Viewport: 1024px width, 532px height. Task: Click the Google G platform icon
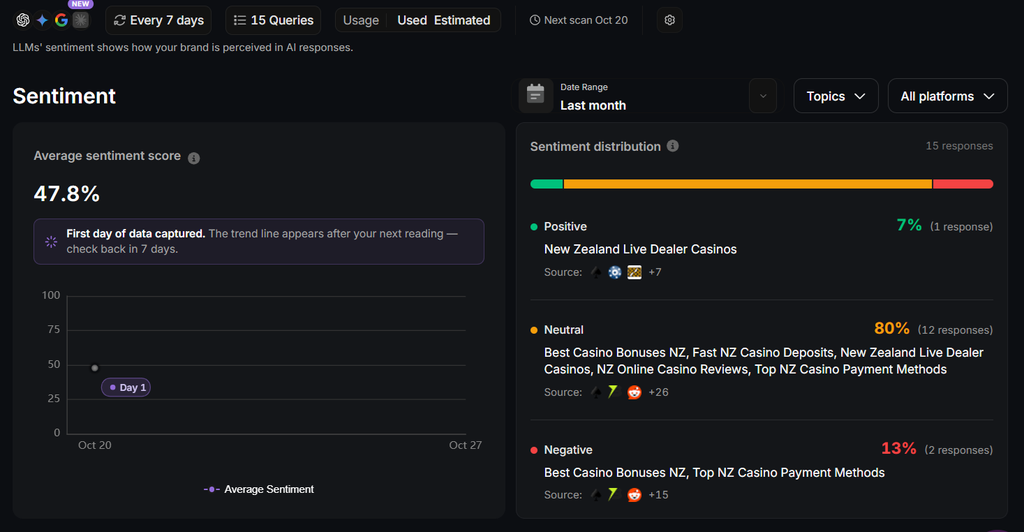tap(61, 20)
